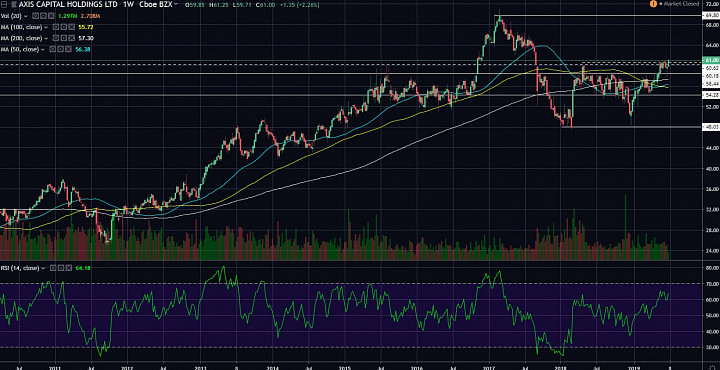This screenshot has height=370, width=720.
Task: Expand the MA (200, close) legend dropdown arrow
Action: coord(46,38)
